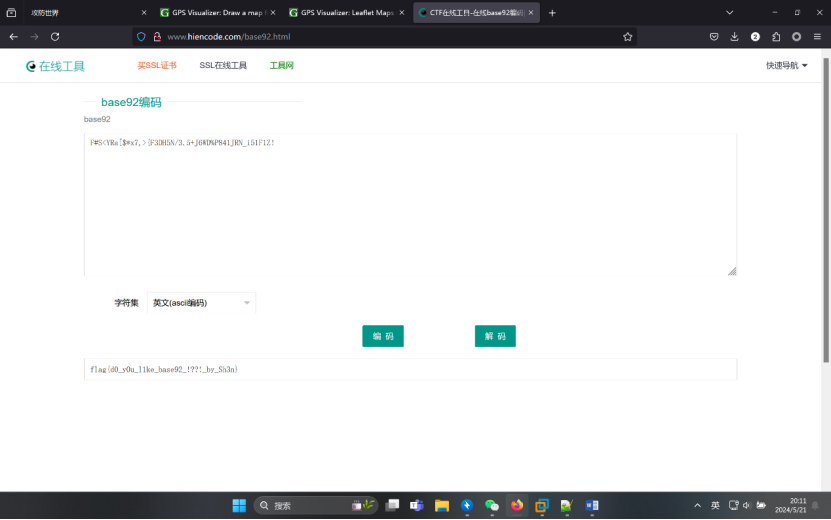
Task: Expand the 快速导航 quick navigation menu
Action: pyautogui.click(x=786, y=66)
